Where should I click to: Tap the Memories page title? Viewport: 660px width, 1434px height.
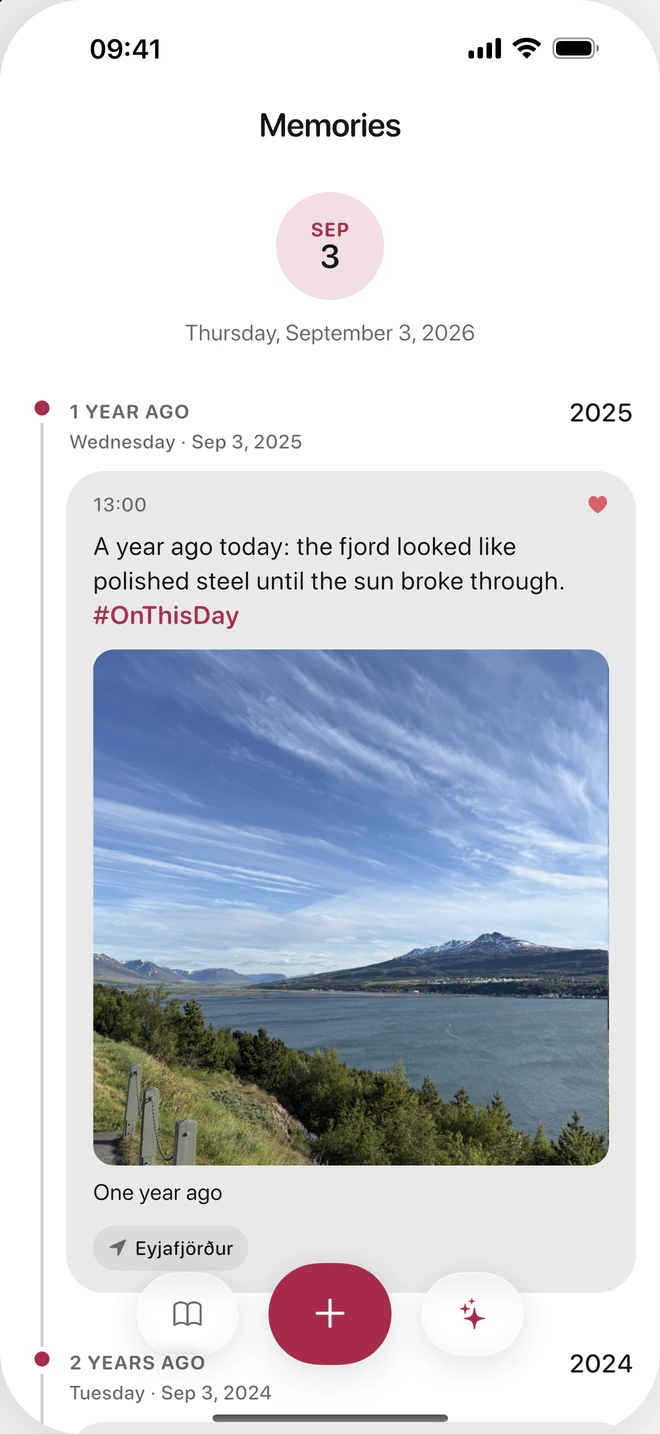coord(330,126)
